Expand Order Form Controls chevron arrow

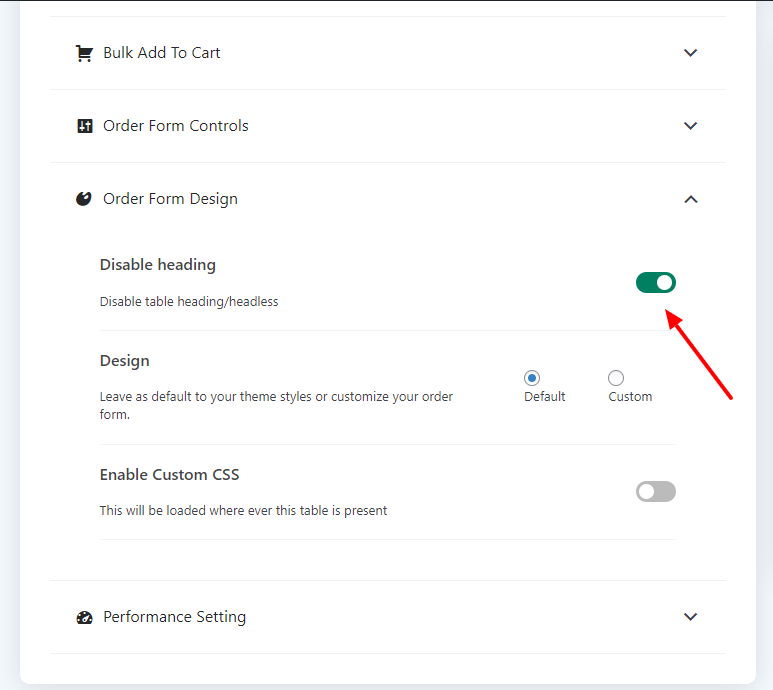[690, 126]
